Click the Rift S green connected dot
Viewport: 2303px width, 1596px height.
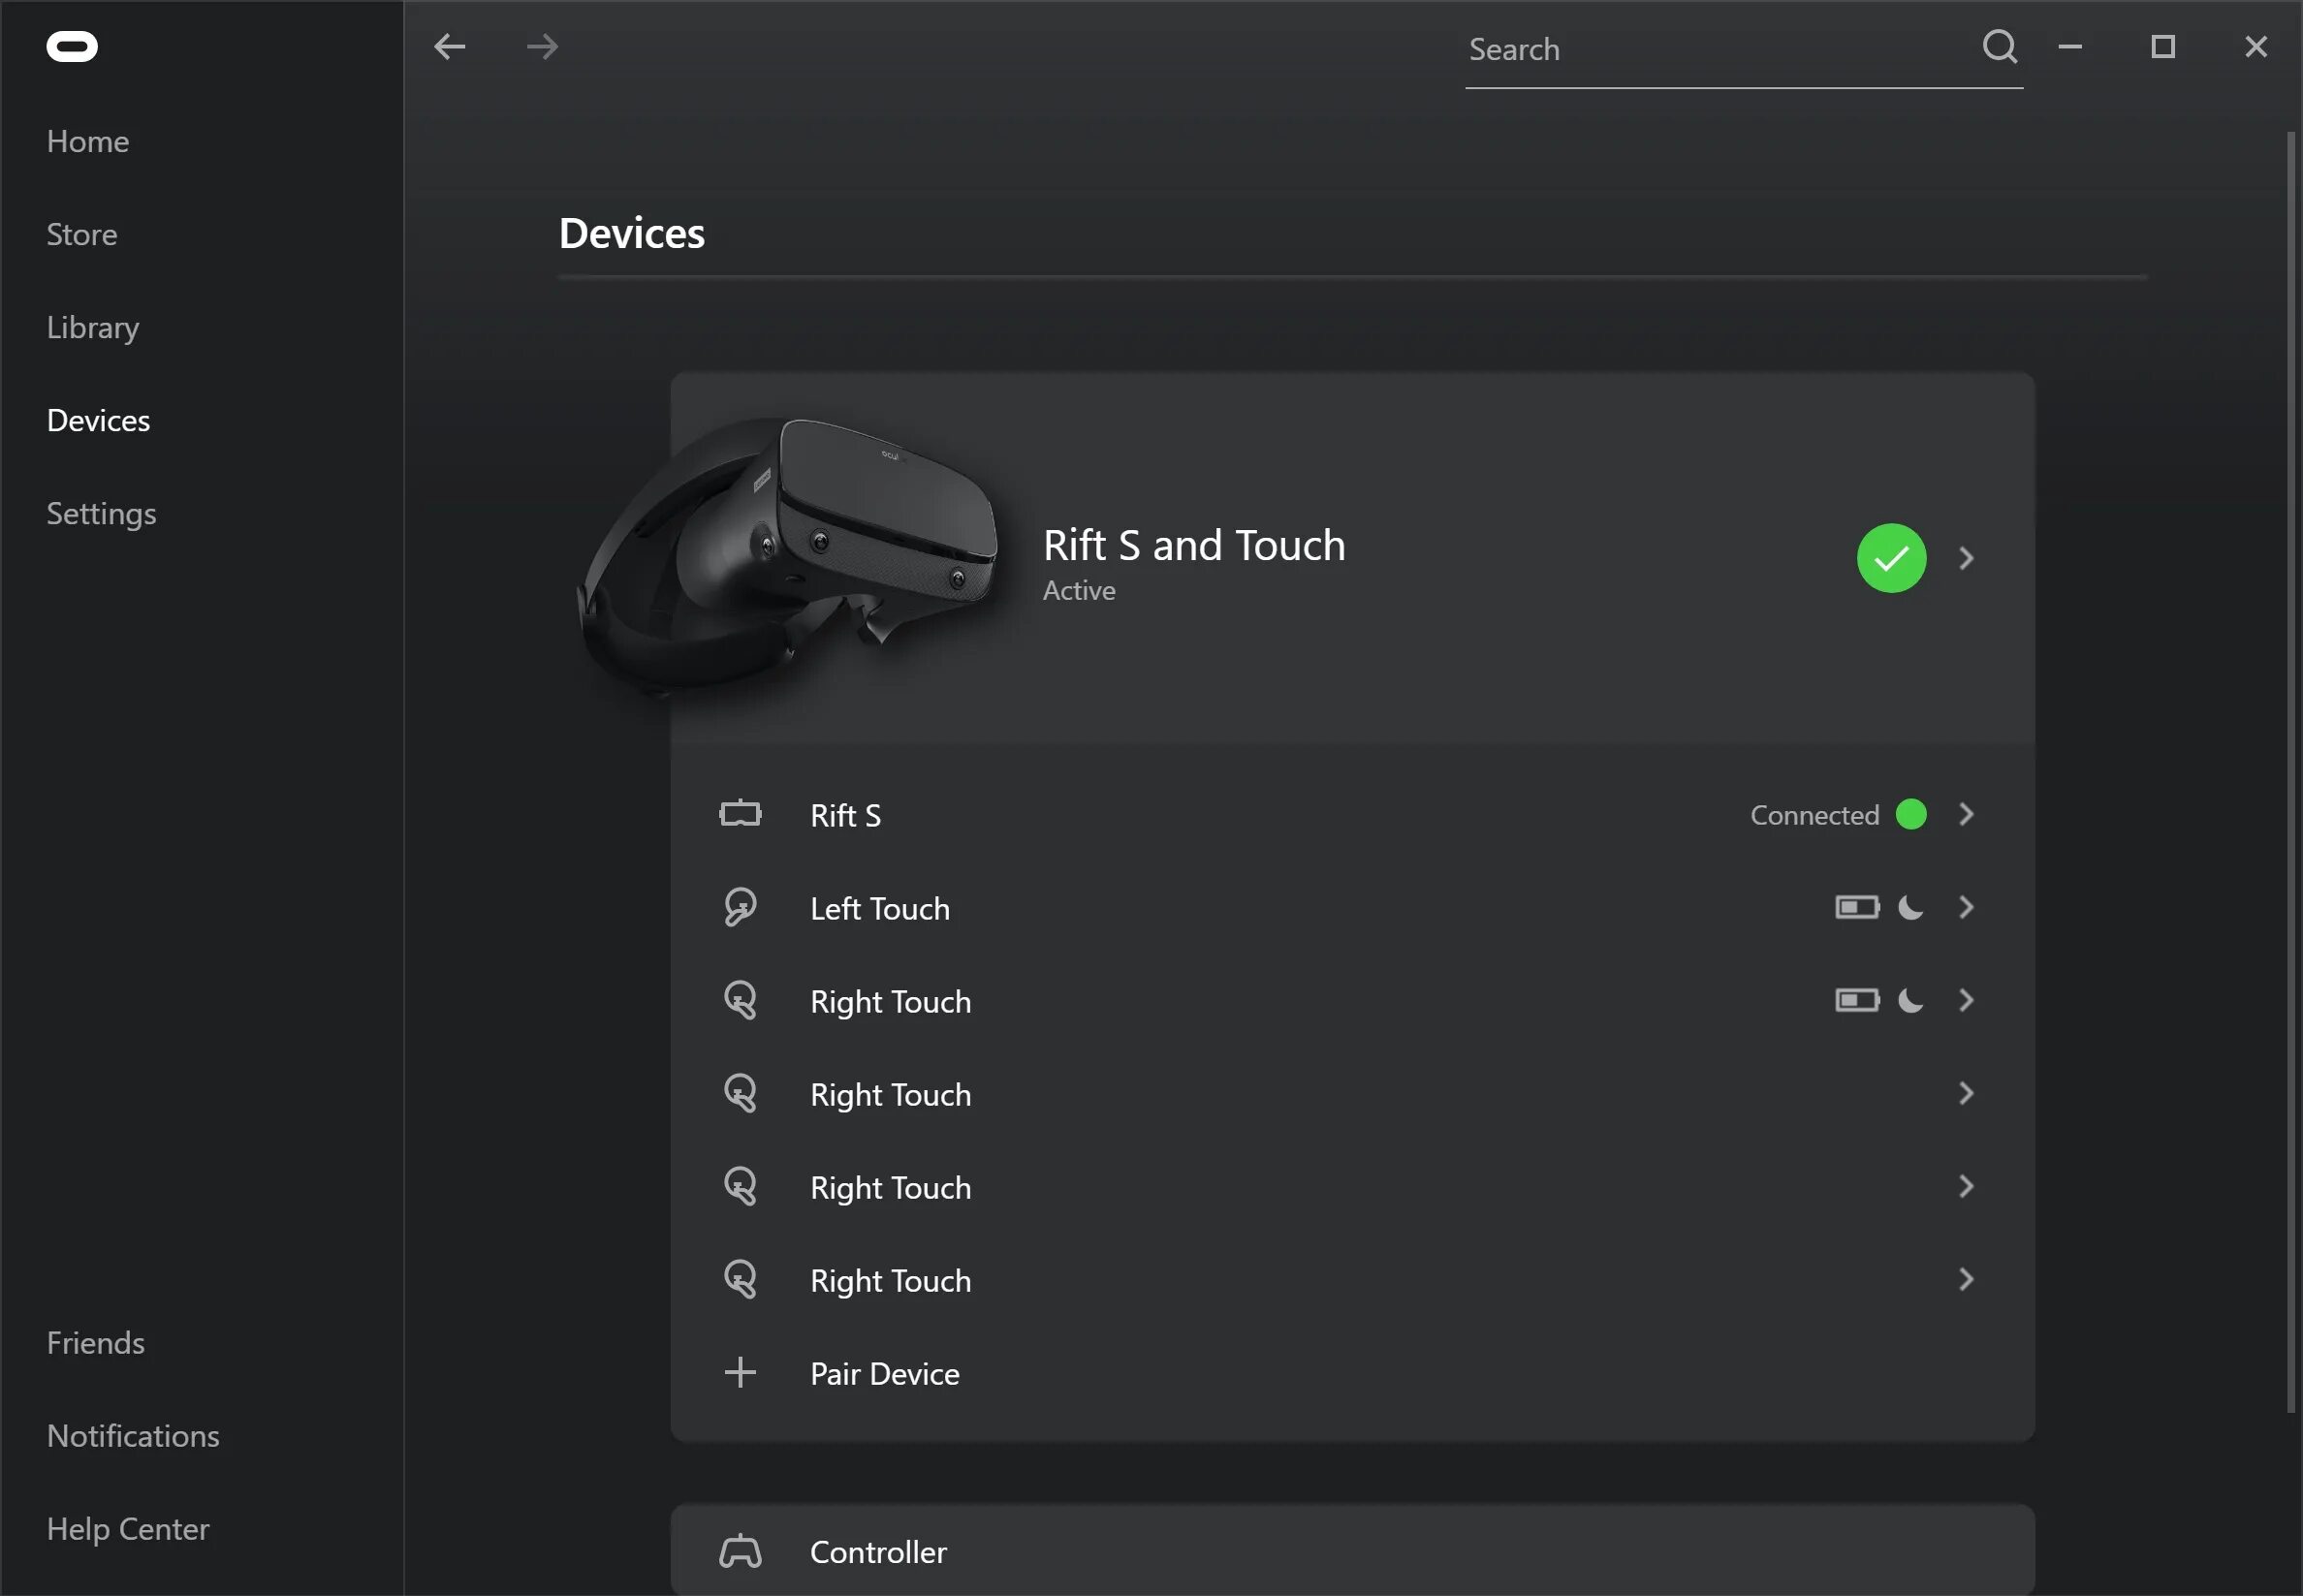point(1911,814)
